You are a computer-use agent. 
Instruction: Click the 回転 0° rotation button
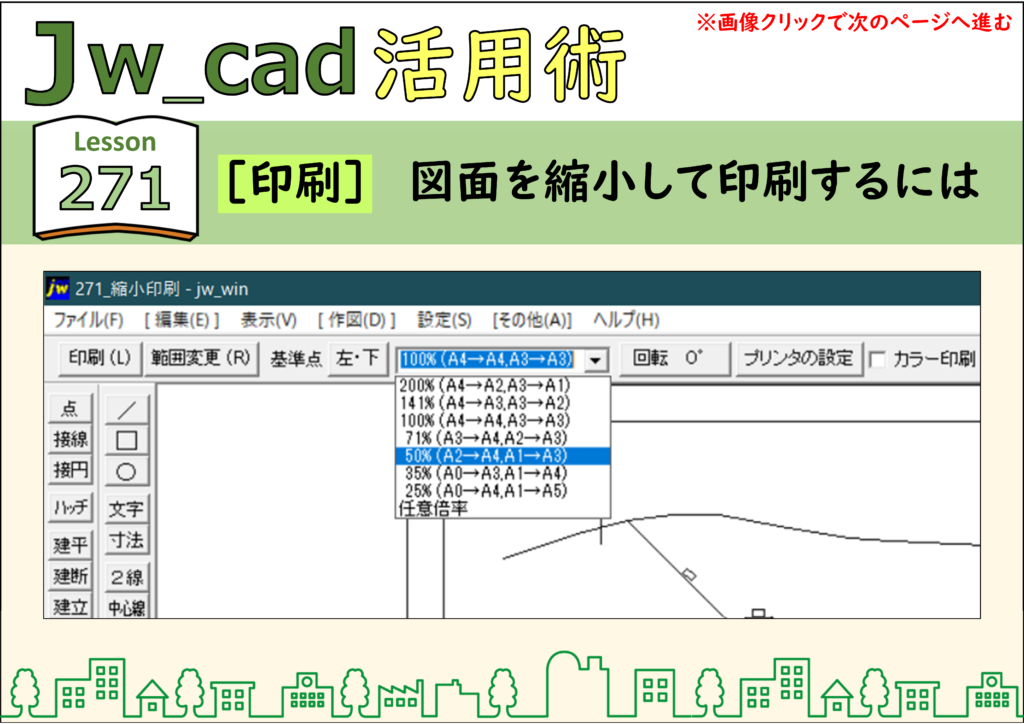click(x=674, y=358)
